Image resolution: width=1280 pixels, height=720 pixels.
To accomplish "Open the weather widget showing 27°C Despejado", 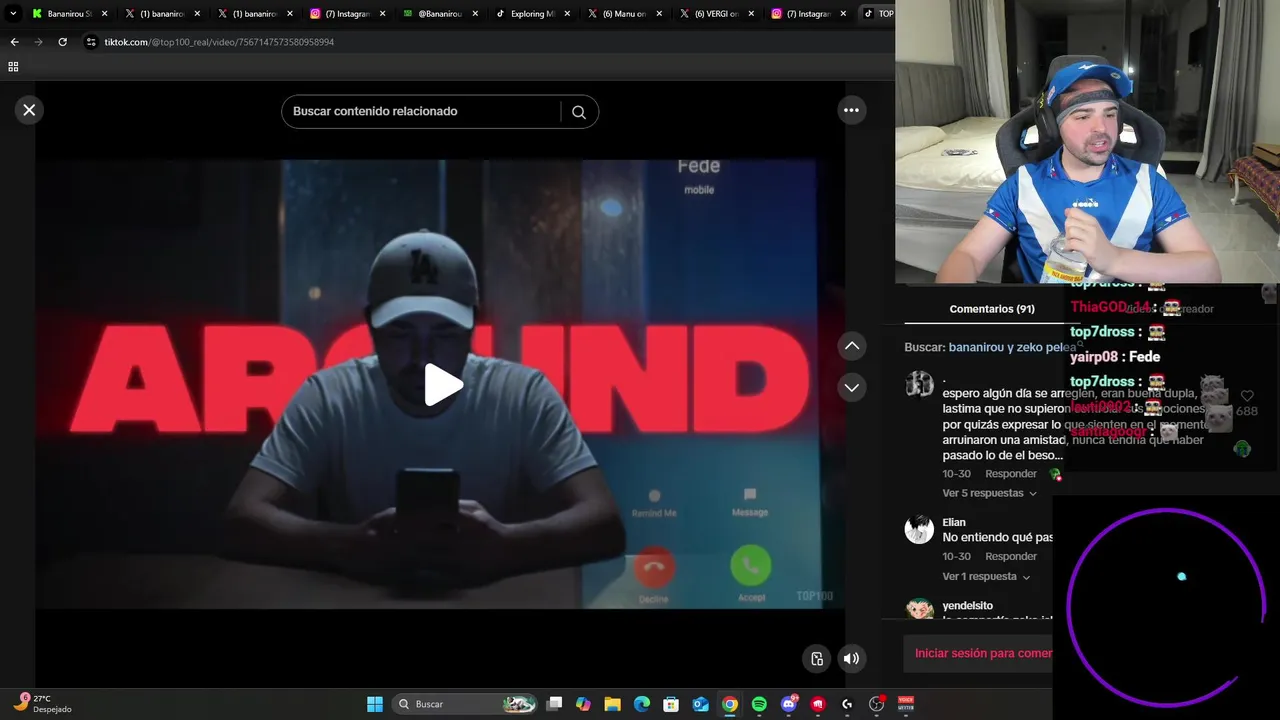I will (42, 704).
